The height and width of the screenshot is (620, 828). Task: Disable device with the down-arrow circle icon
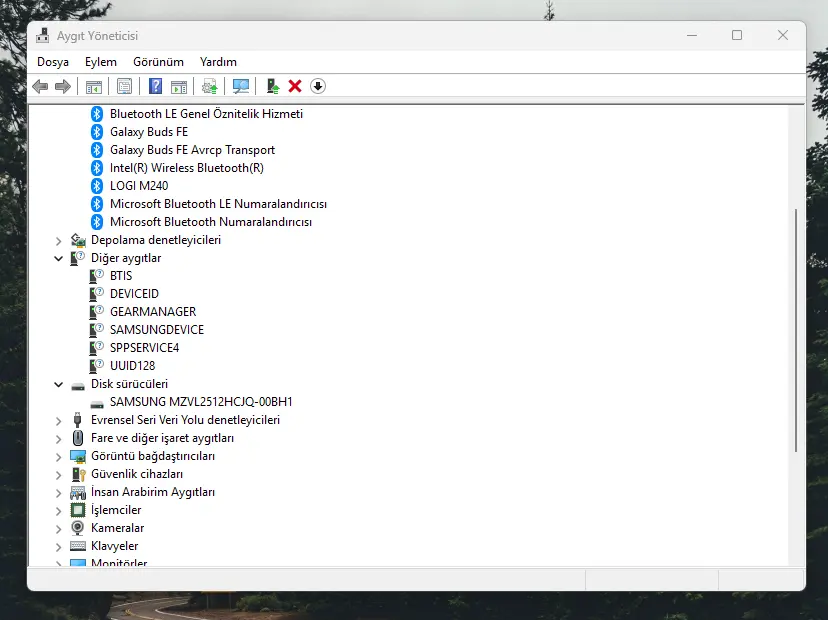[318, 86]
